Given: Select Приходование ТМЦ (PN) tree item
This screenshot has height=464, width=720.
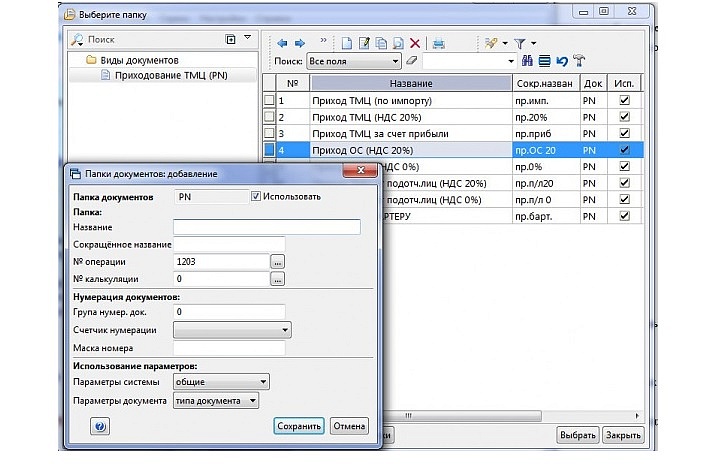Looking at the screenshot, I should pyautogui.click(x=166, y=75).
